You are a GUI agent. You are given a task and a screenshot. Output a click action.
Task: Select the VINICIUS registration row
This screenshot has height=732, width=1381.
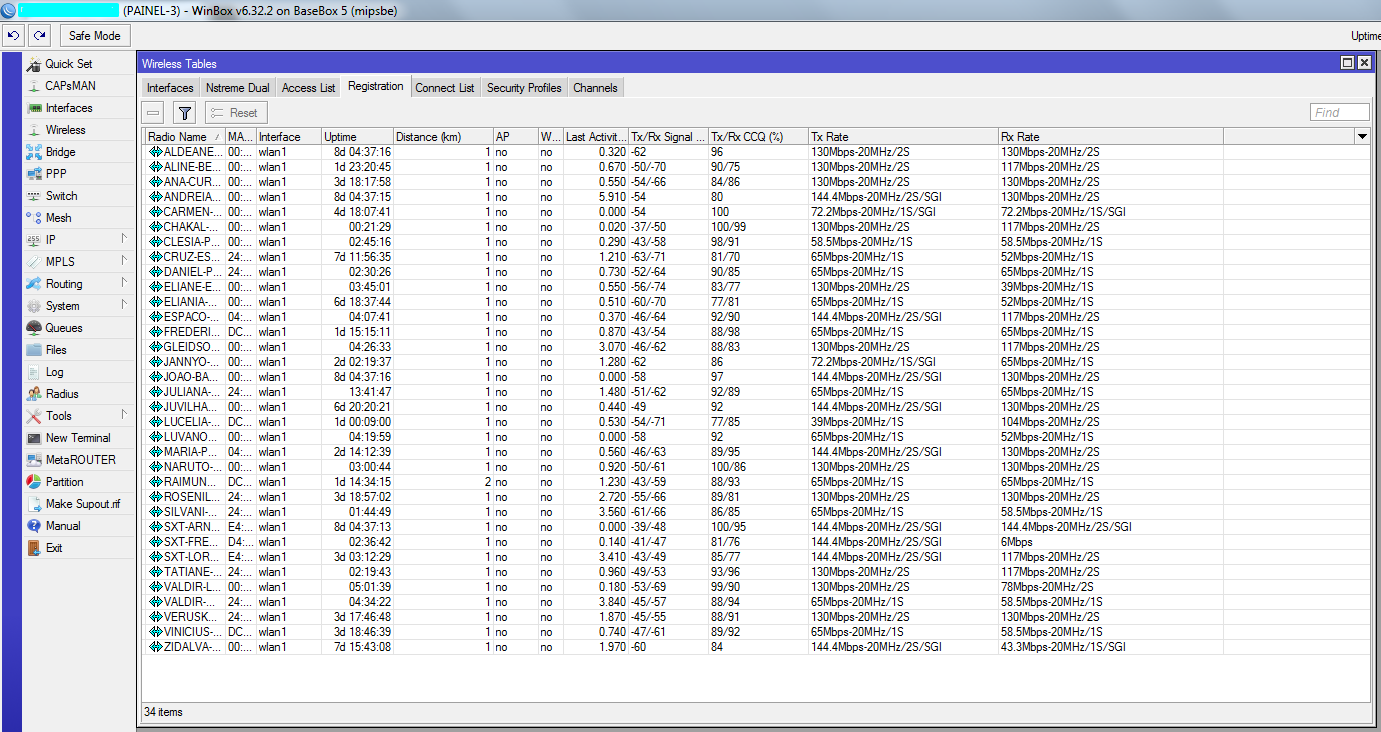point(756,632)
